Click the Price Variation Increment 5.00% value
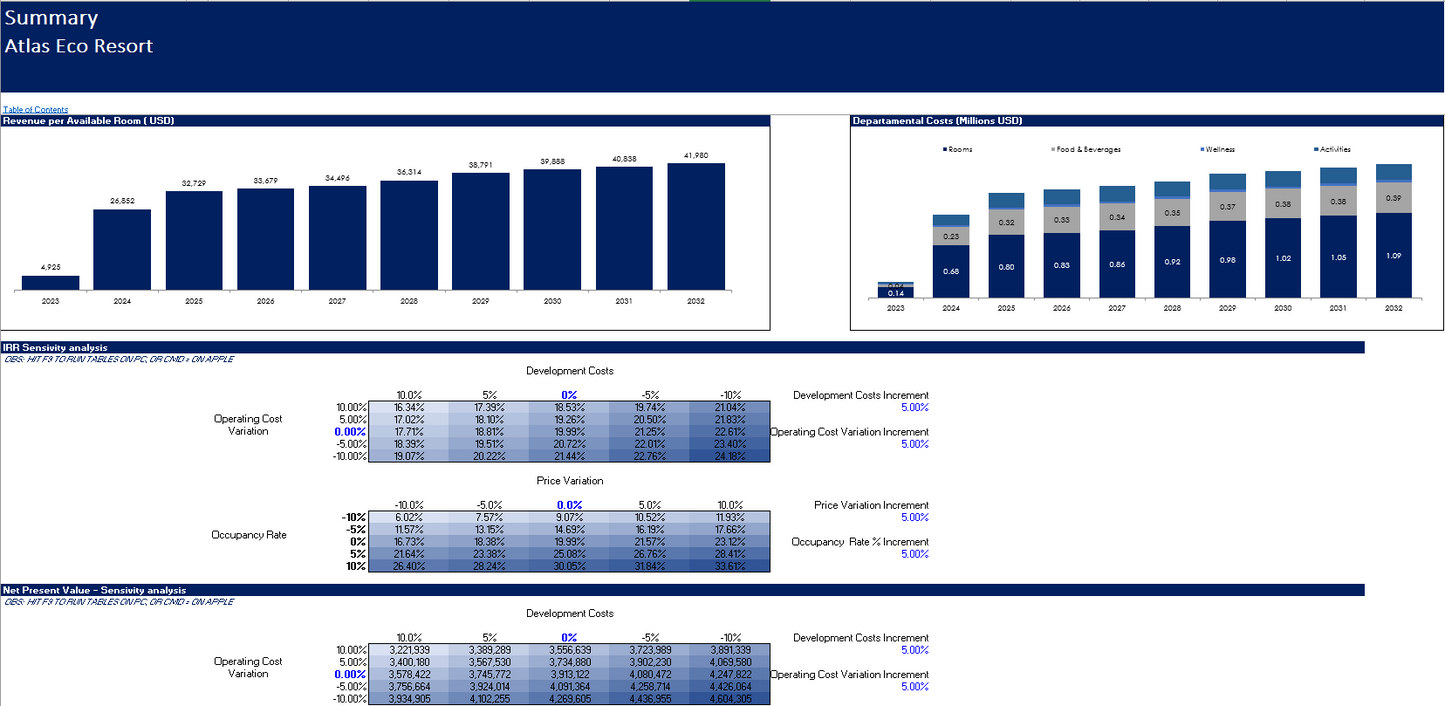This screenshot has height=706, width=1445. coord(914,518)
